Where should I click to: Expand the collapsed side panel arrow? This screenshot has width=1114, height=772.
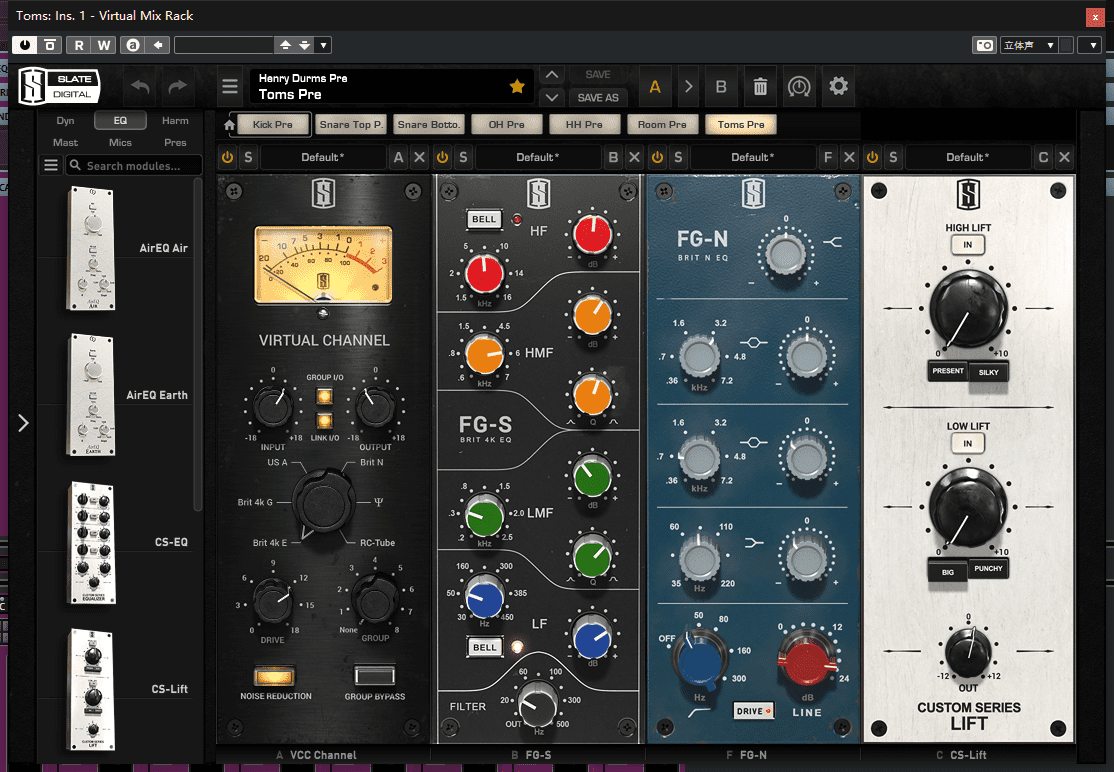click(x=23, y=423)
